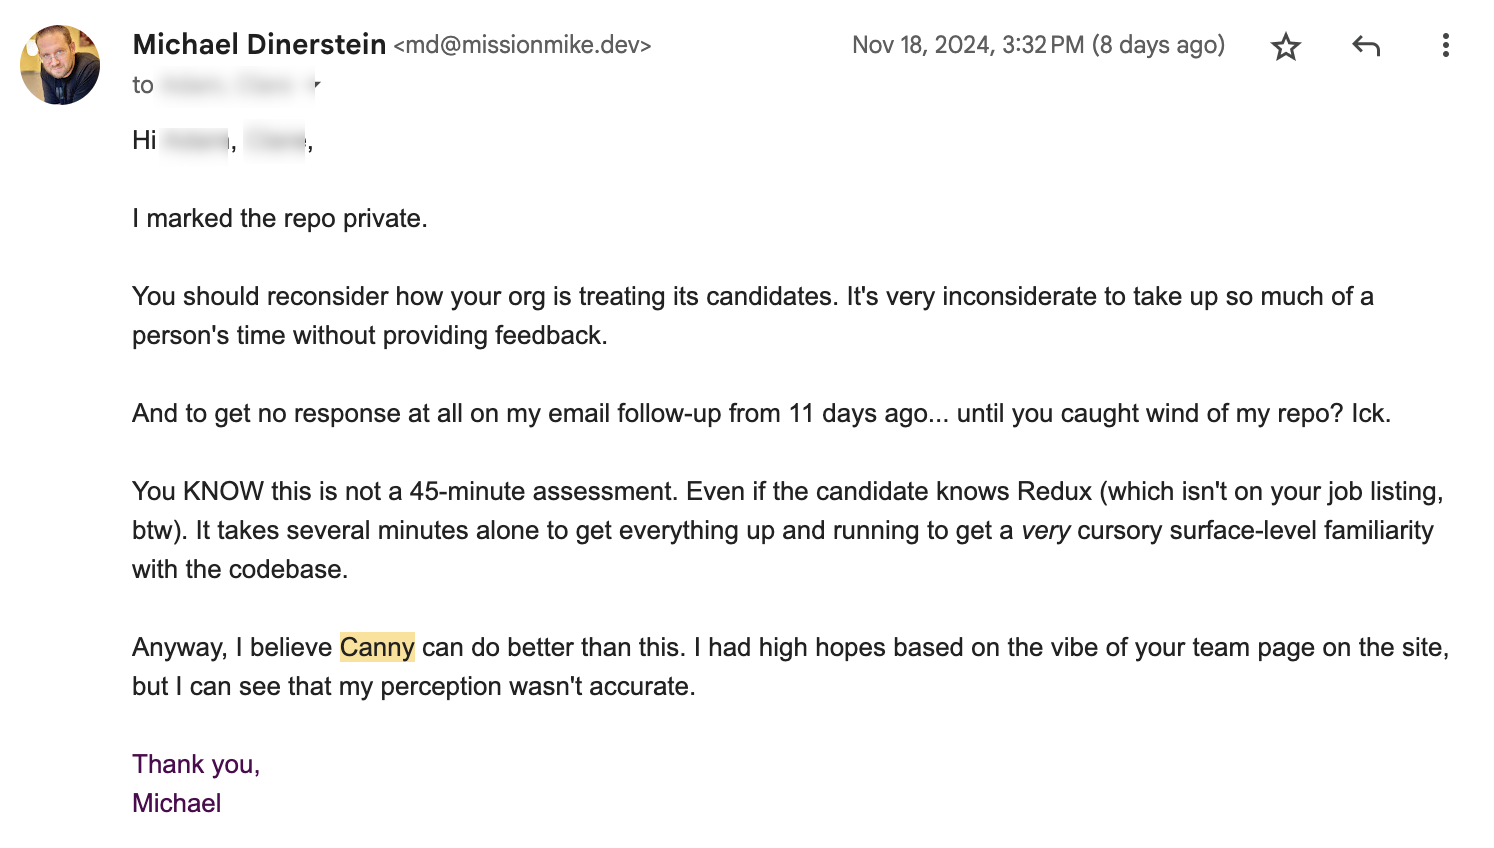This screenshot has width=1494, height=848.
Task: Click the word 'Ick.' ending the paragraph
Action: coord(1371,413)
